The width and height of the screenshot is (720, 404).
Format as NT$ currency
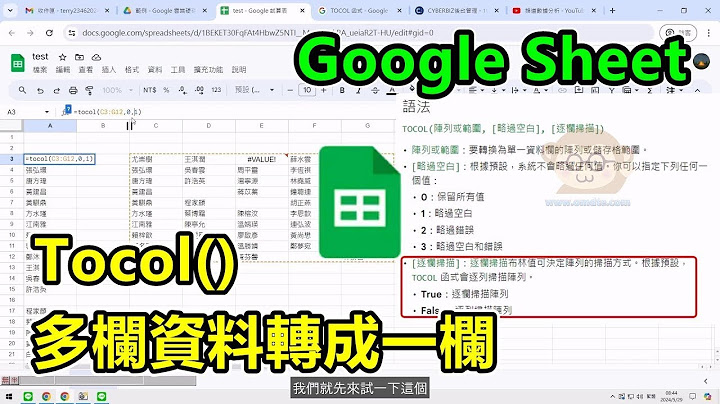coord(150,90)
